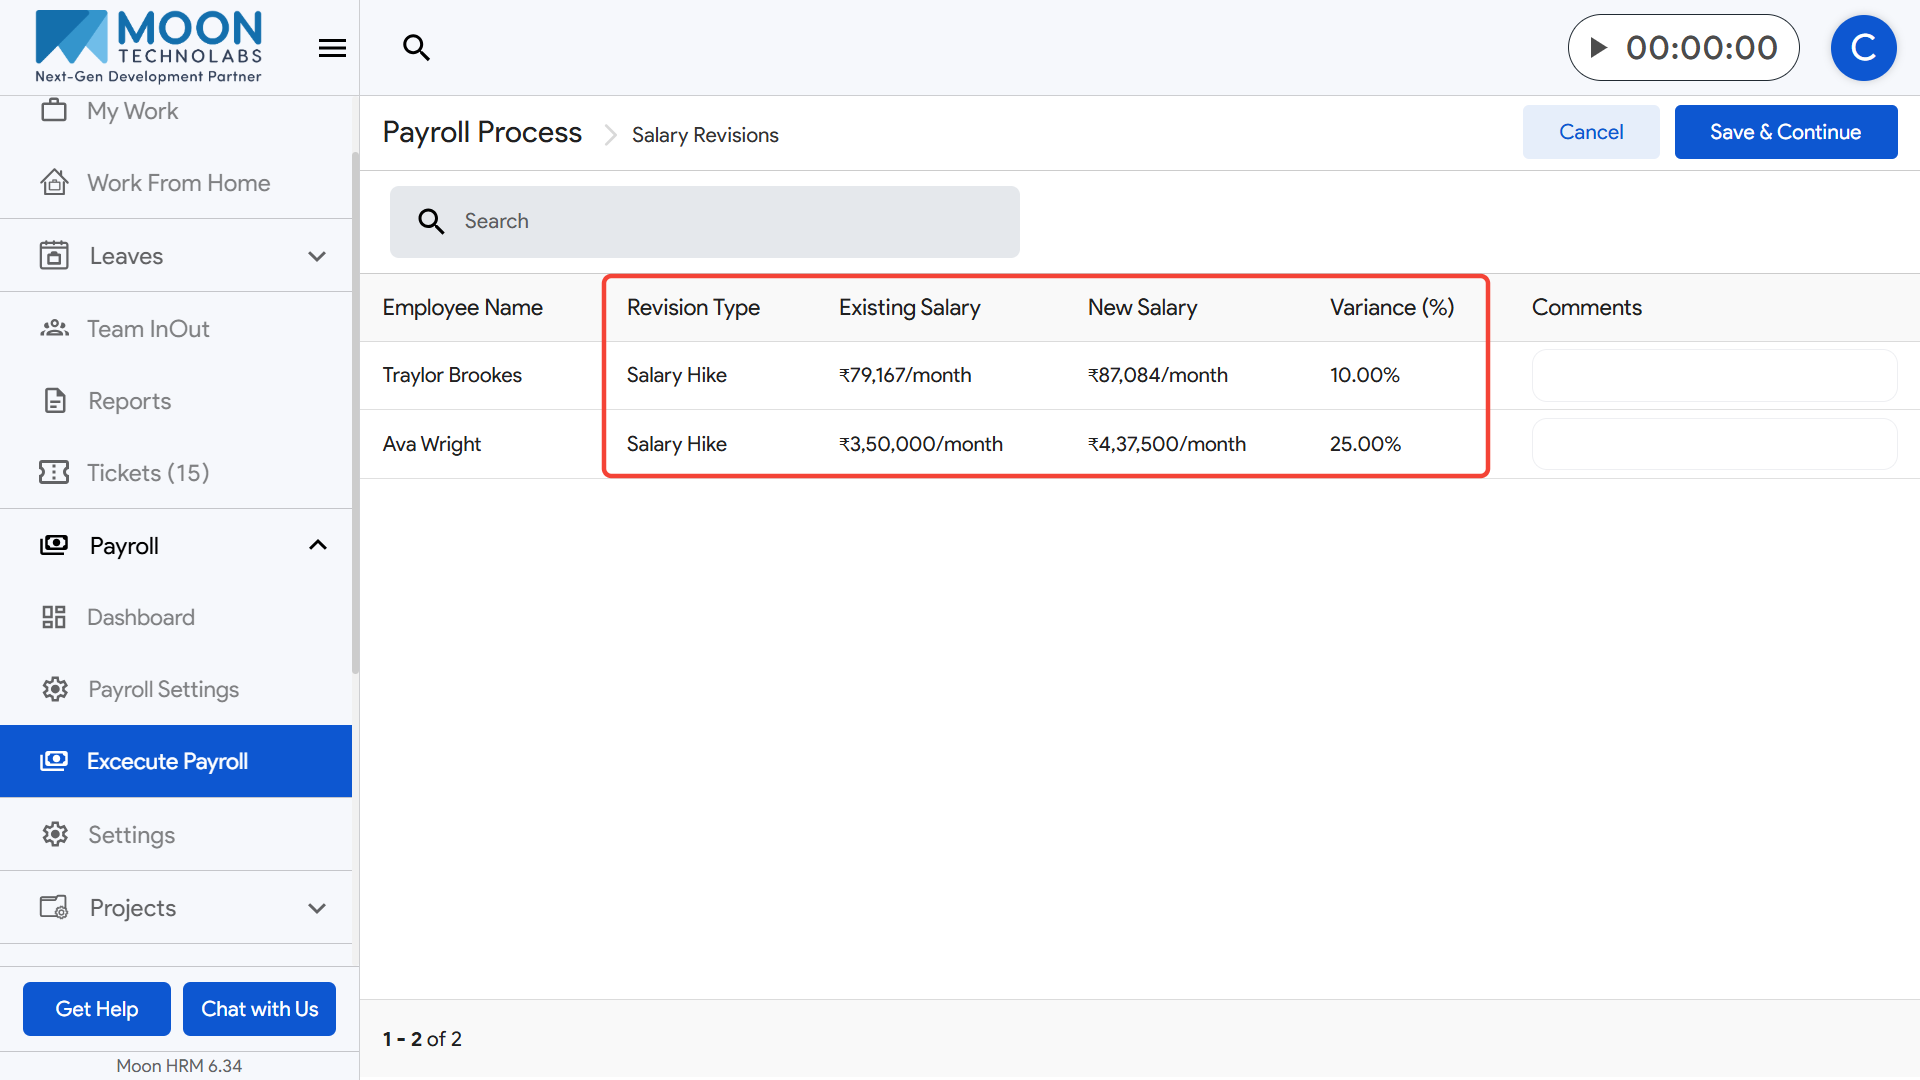Open Reports document icon in sidebar
Image resolution: width=1920 pixels, height=1080 pixels.
(x=55, y=401)
